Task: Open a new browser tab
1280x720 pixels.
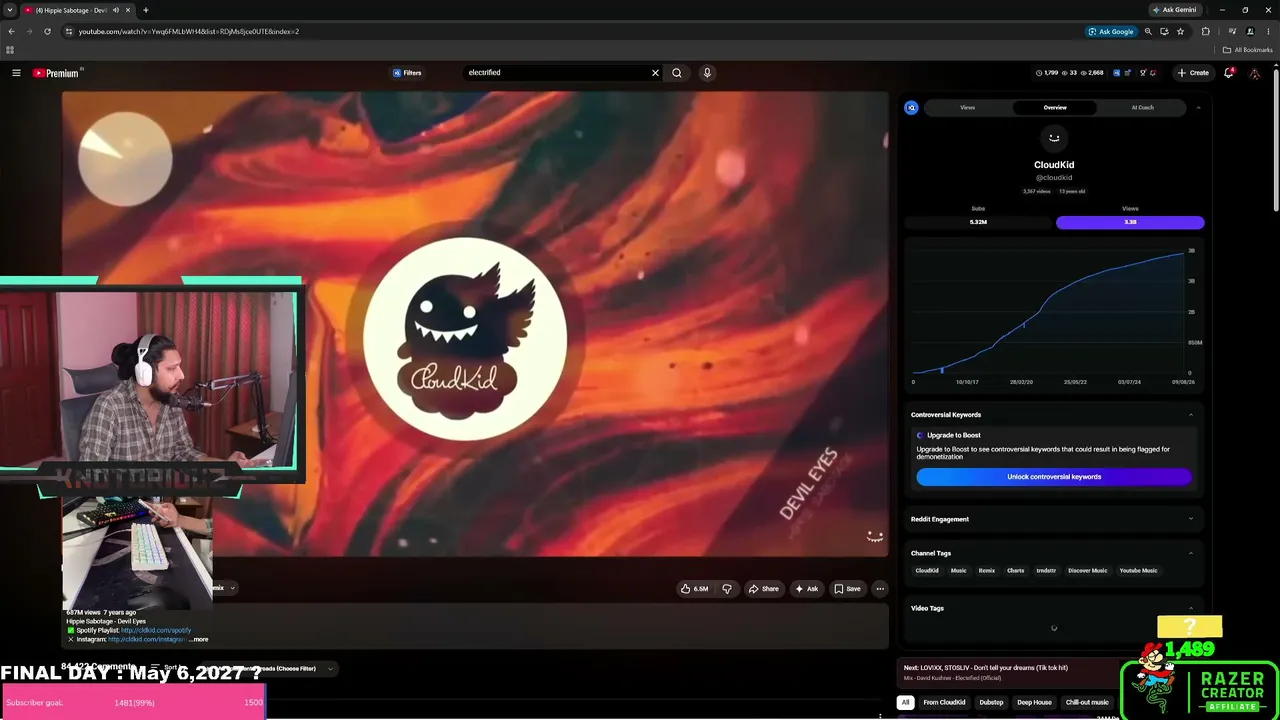Action: [x=146, y=10]
